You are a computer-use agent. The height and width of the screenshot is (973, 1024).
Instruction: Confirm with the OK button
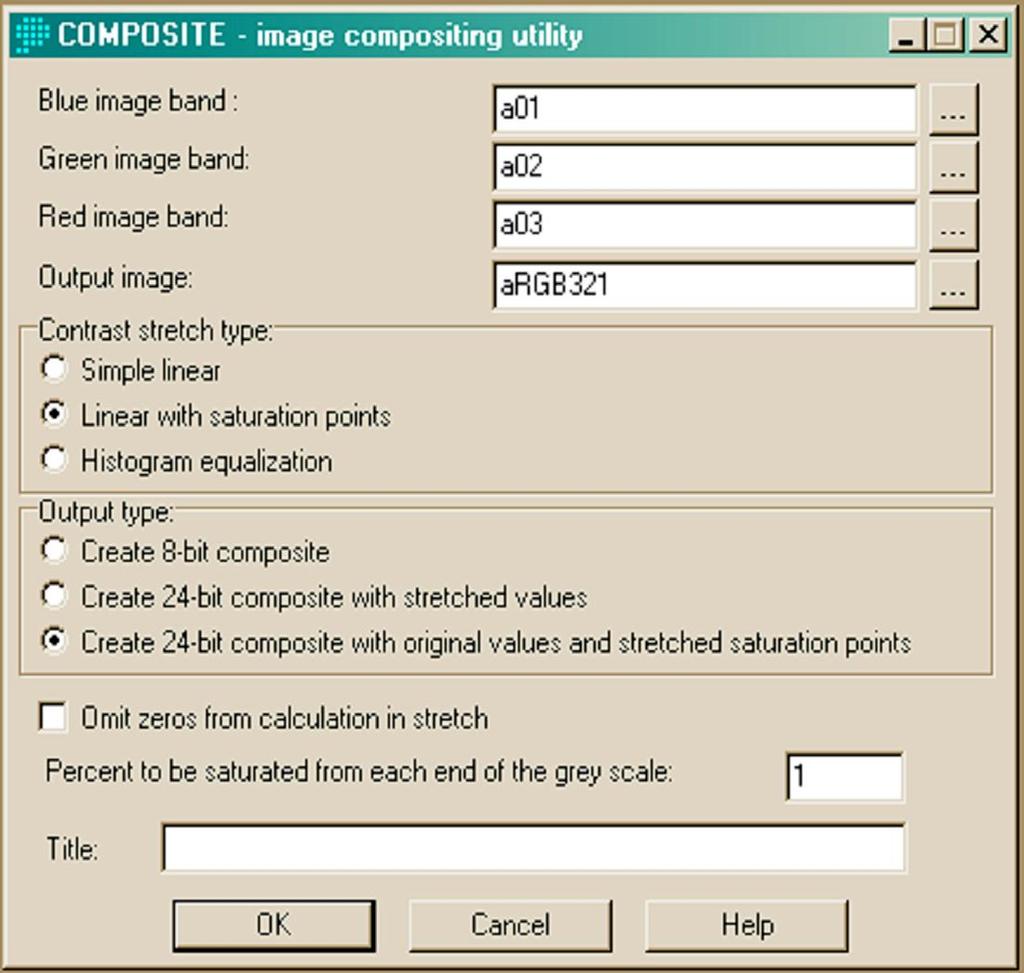pos(274,925)
